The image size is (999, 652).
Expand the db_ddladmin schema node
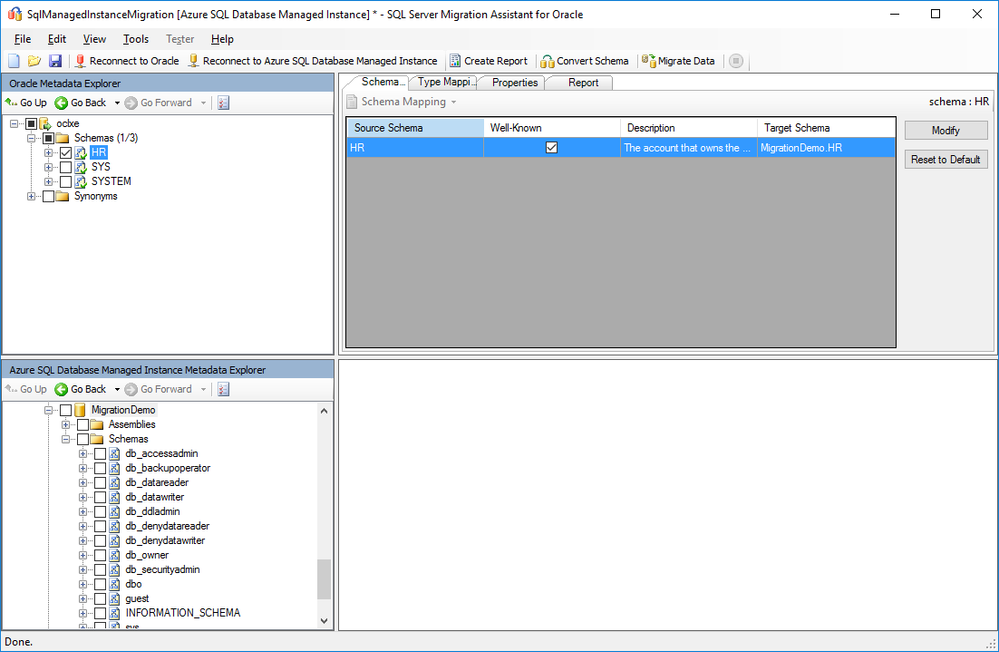(83, 512)
